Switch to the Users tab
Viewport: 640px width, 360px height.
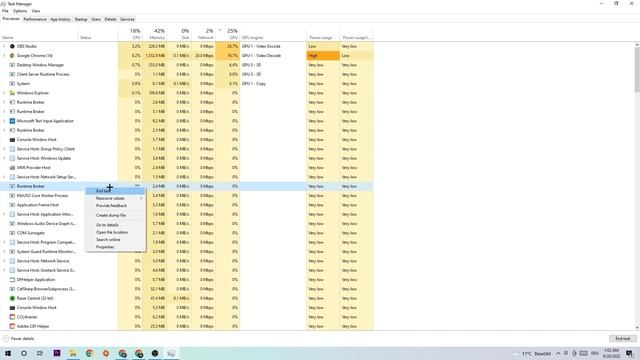pos(96,19)
